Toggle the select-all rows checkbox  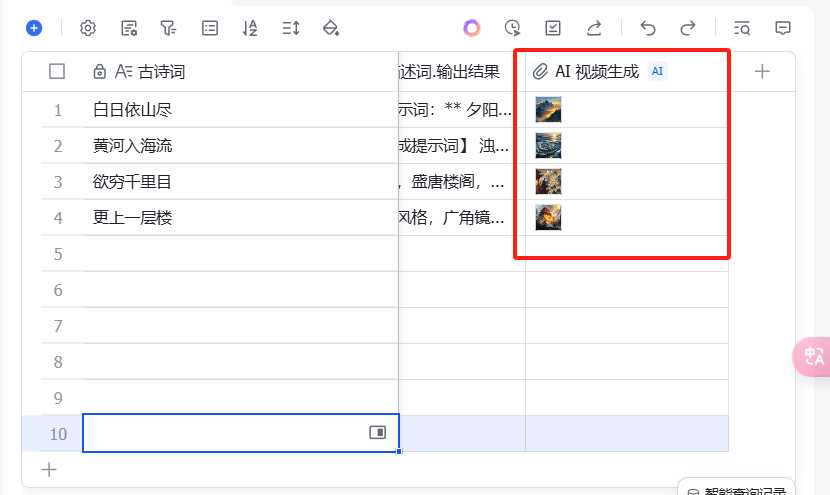tap(57, 71)
